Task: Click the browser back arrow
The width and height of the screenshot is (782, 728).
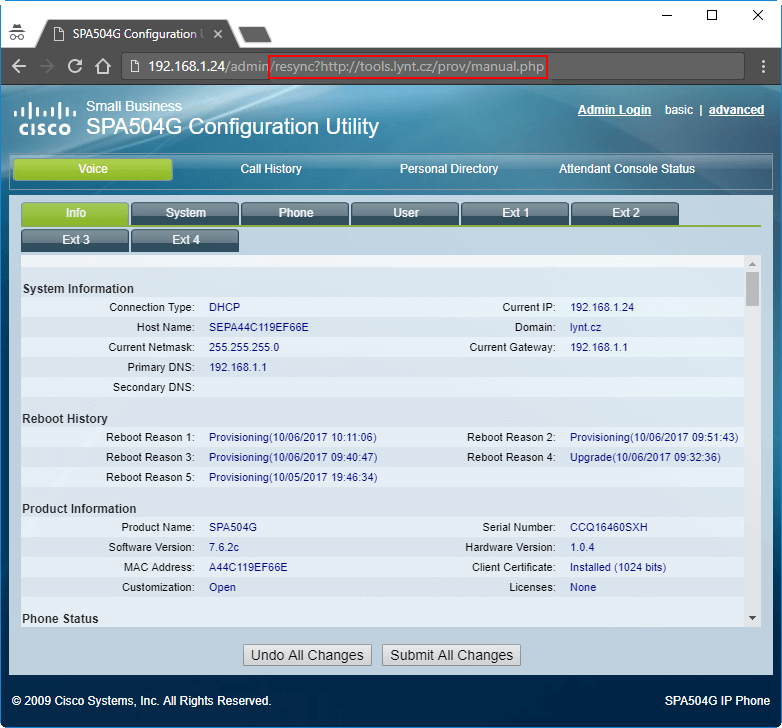Action: click(19, 66)
